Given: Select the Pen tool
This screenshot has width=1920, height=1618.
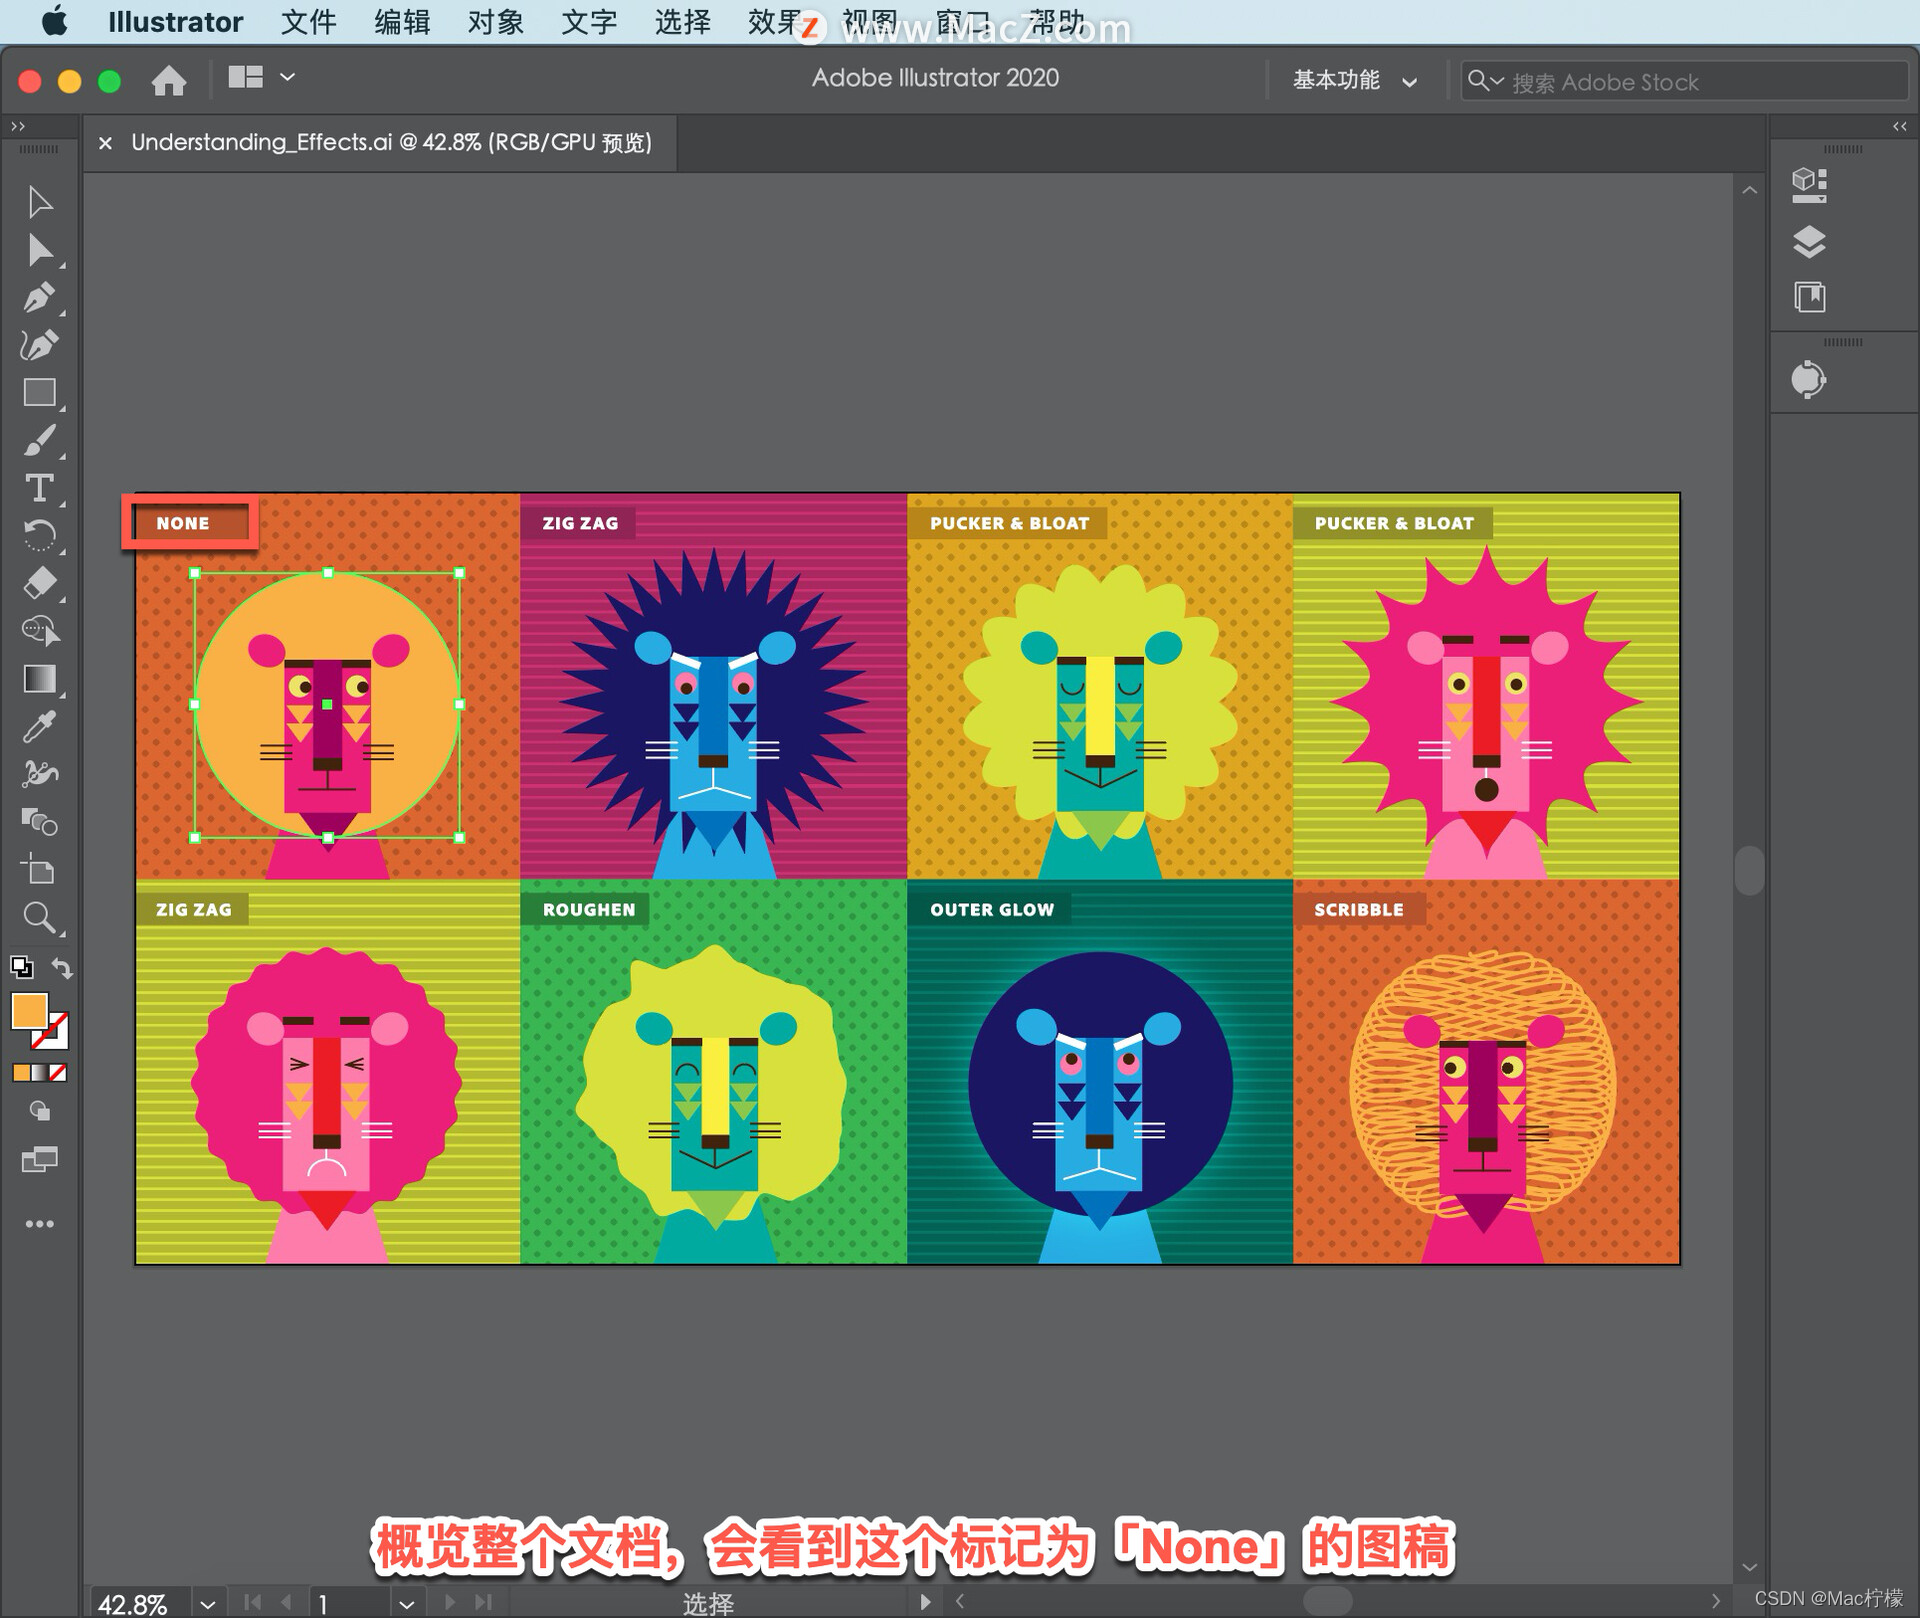Looking at the screenshot, I should (x=39, y=298).
